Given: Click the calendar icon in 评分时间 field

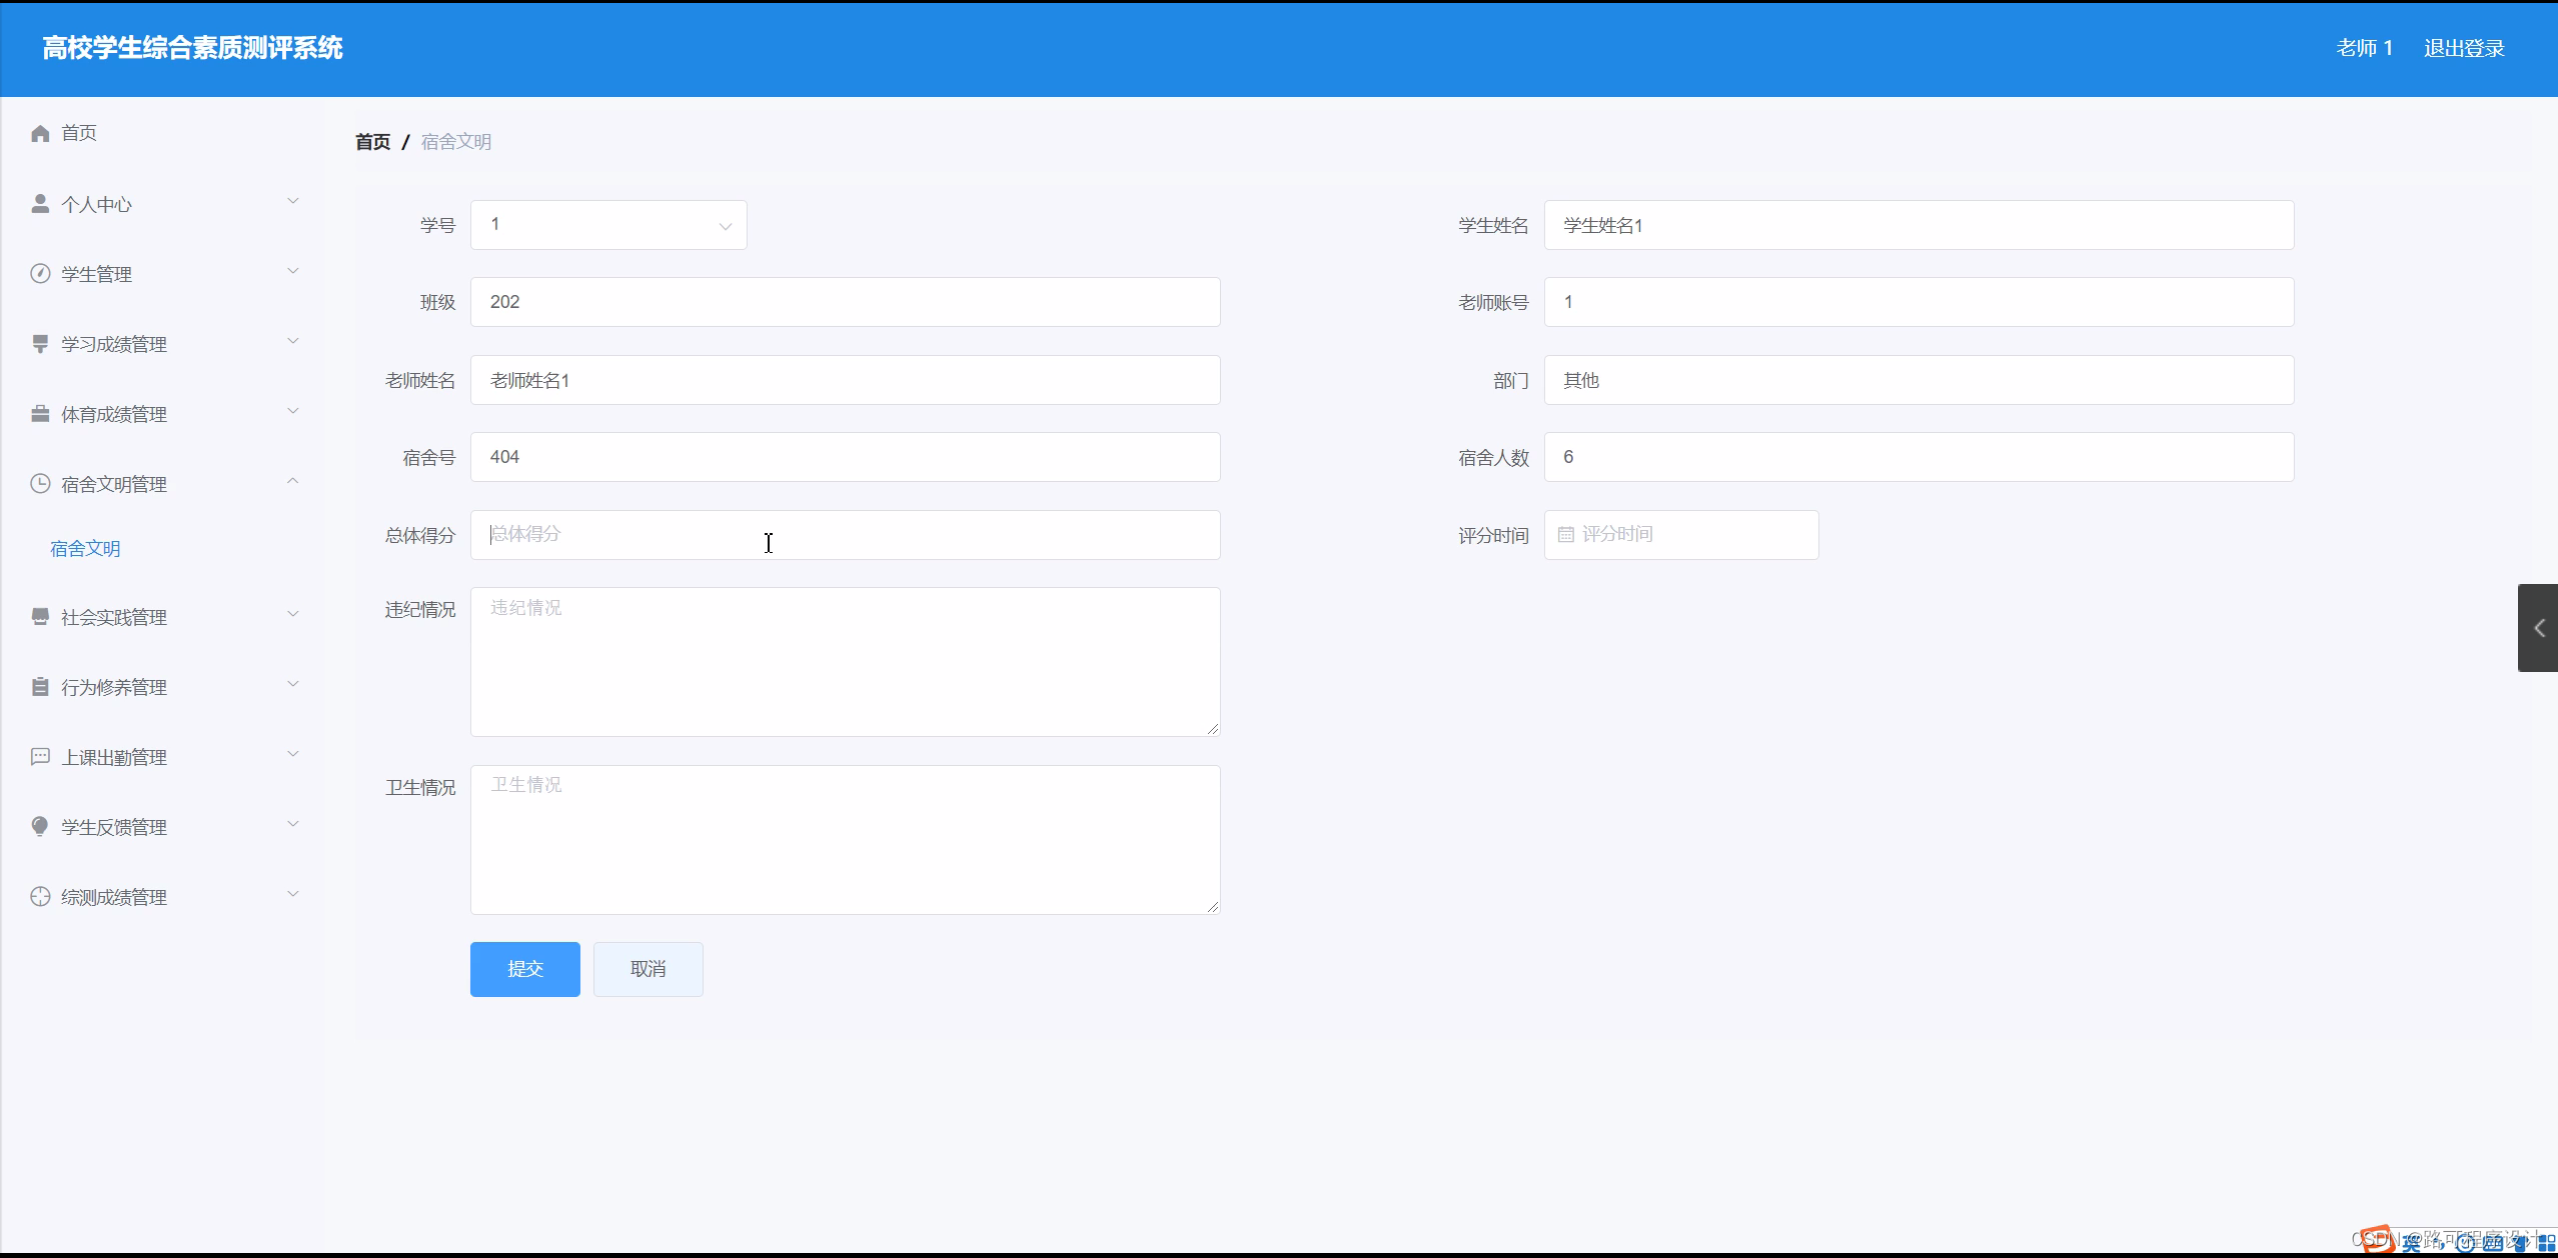Looking at the screenshot, I should coord(1566,535).
